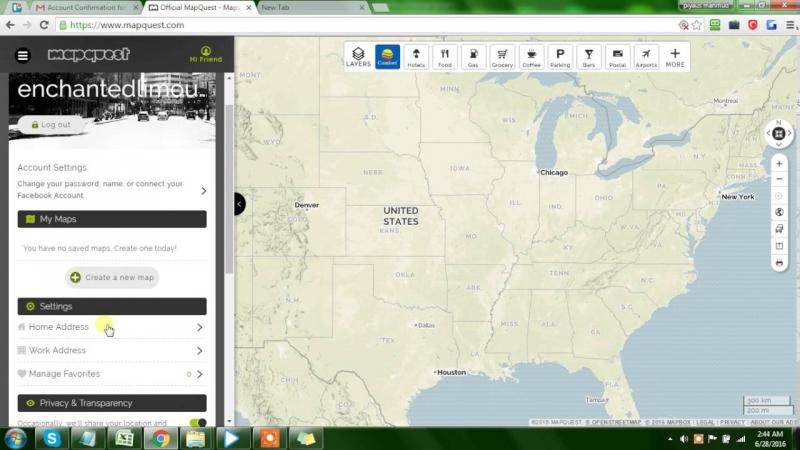Show Parking locations on the map
This screenshot has width=800, height=450.
tap(560, 57)
